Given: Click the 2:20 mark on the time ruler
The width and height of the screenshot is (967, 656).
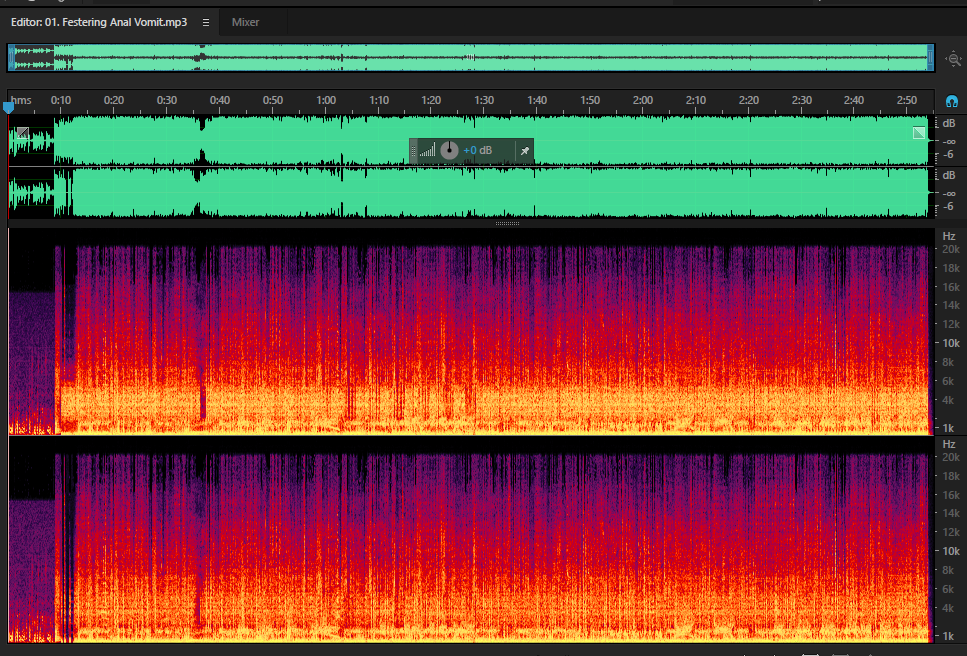Looking at the screenshot, I should pos(749,100).
